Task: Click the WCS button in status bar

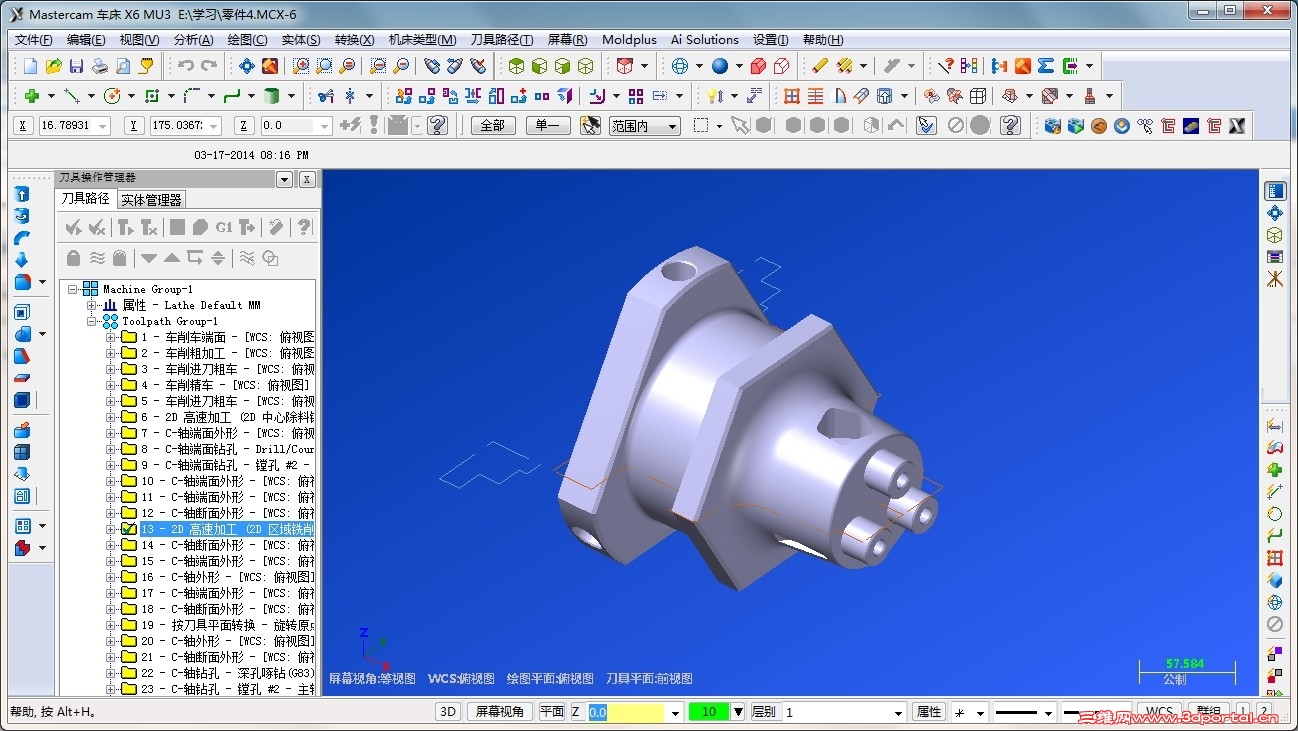Action: click(x=1159, y=712)
